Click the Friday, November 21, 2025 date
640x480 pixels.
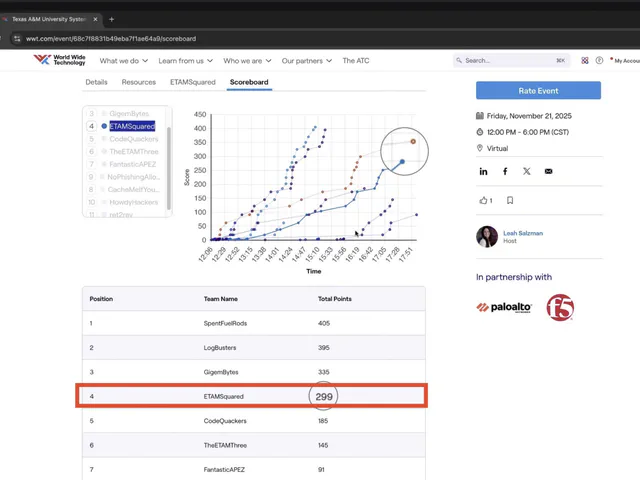point(529,116)
